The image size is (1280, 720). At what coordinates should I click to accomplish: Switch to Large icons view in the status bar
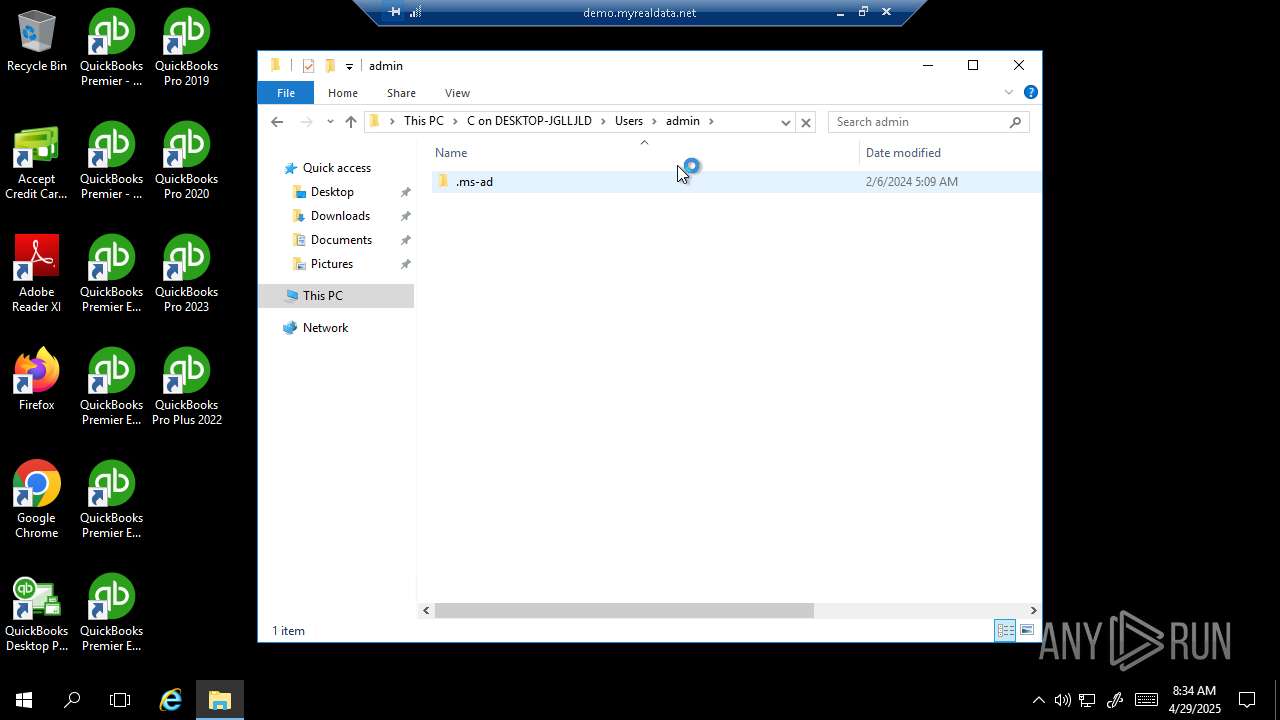1027,630
